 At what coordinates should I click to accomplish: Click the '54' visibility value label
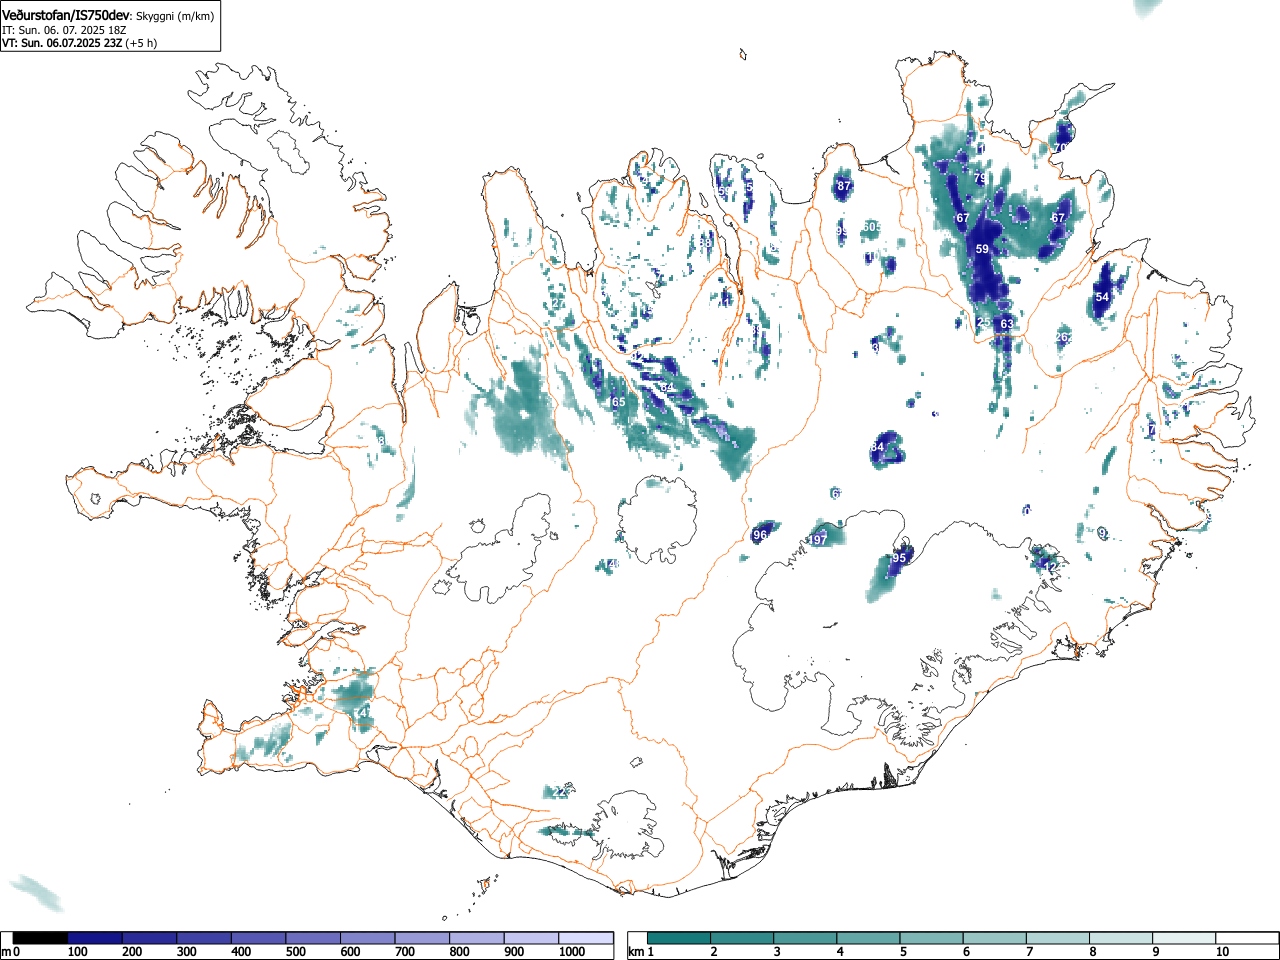point(1102,297)
